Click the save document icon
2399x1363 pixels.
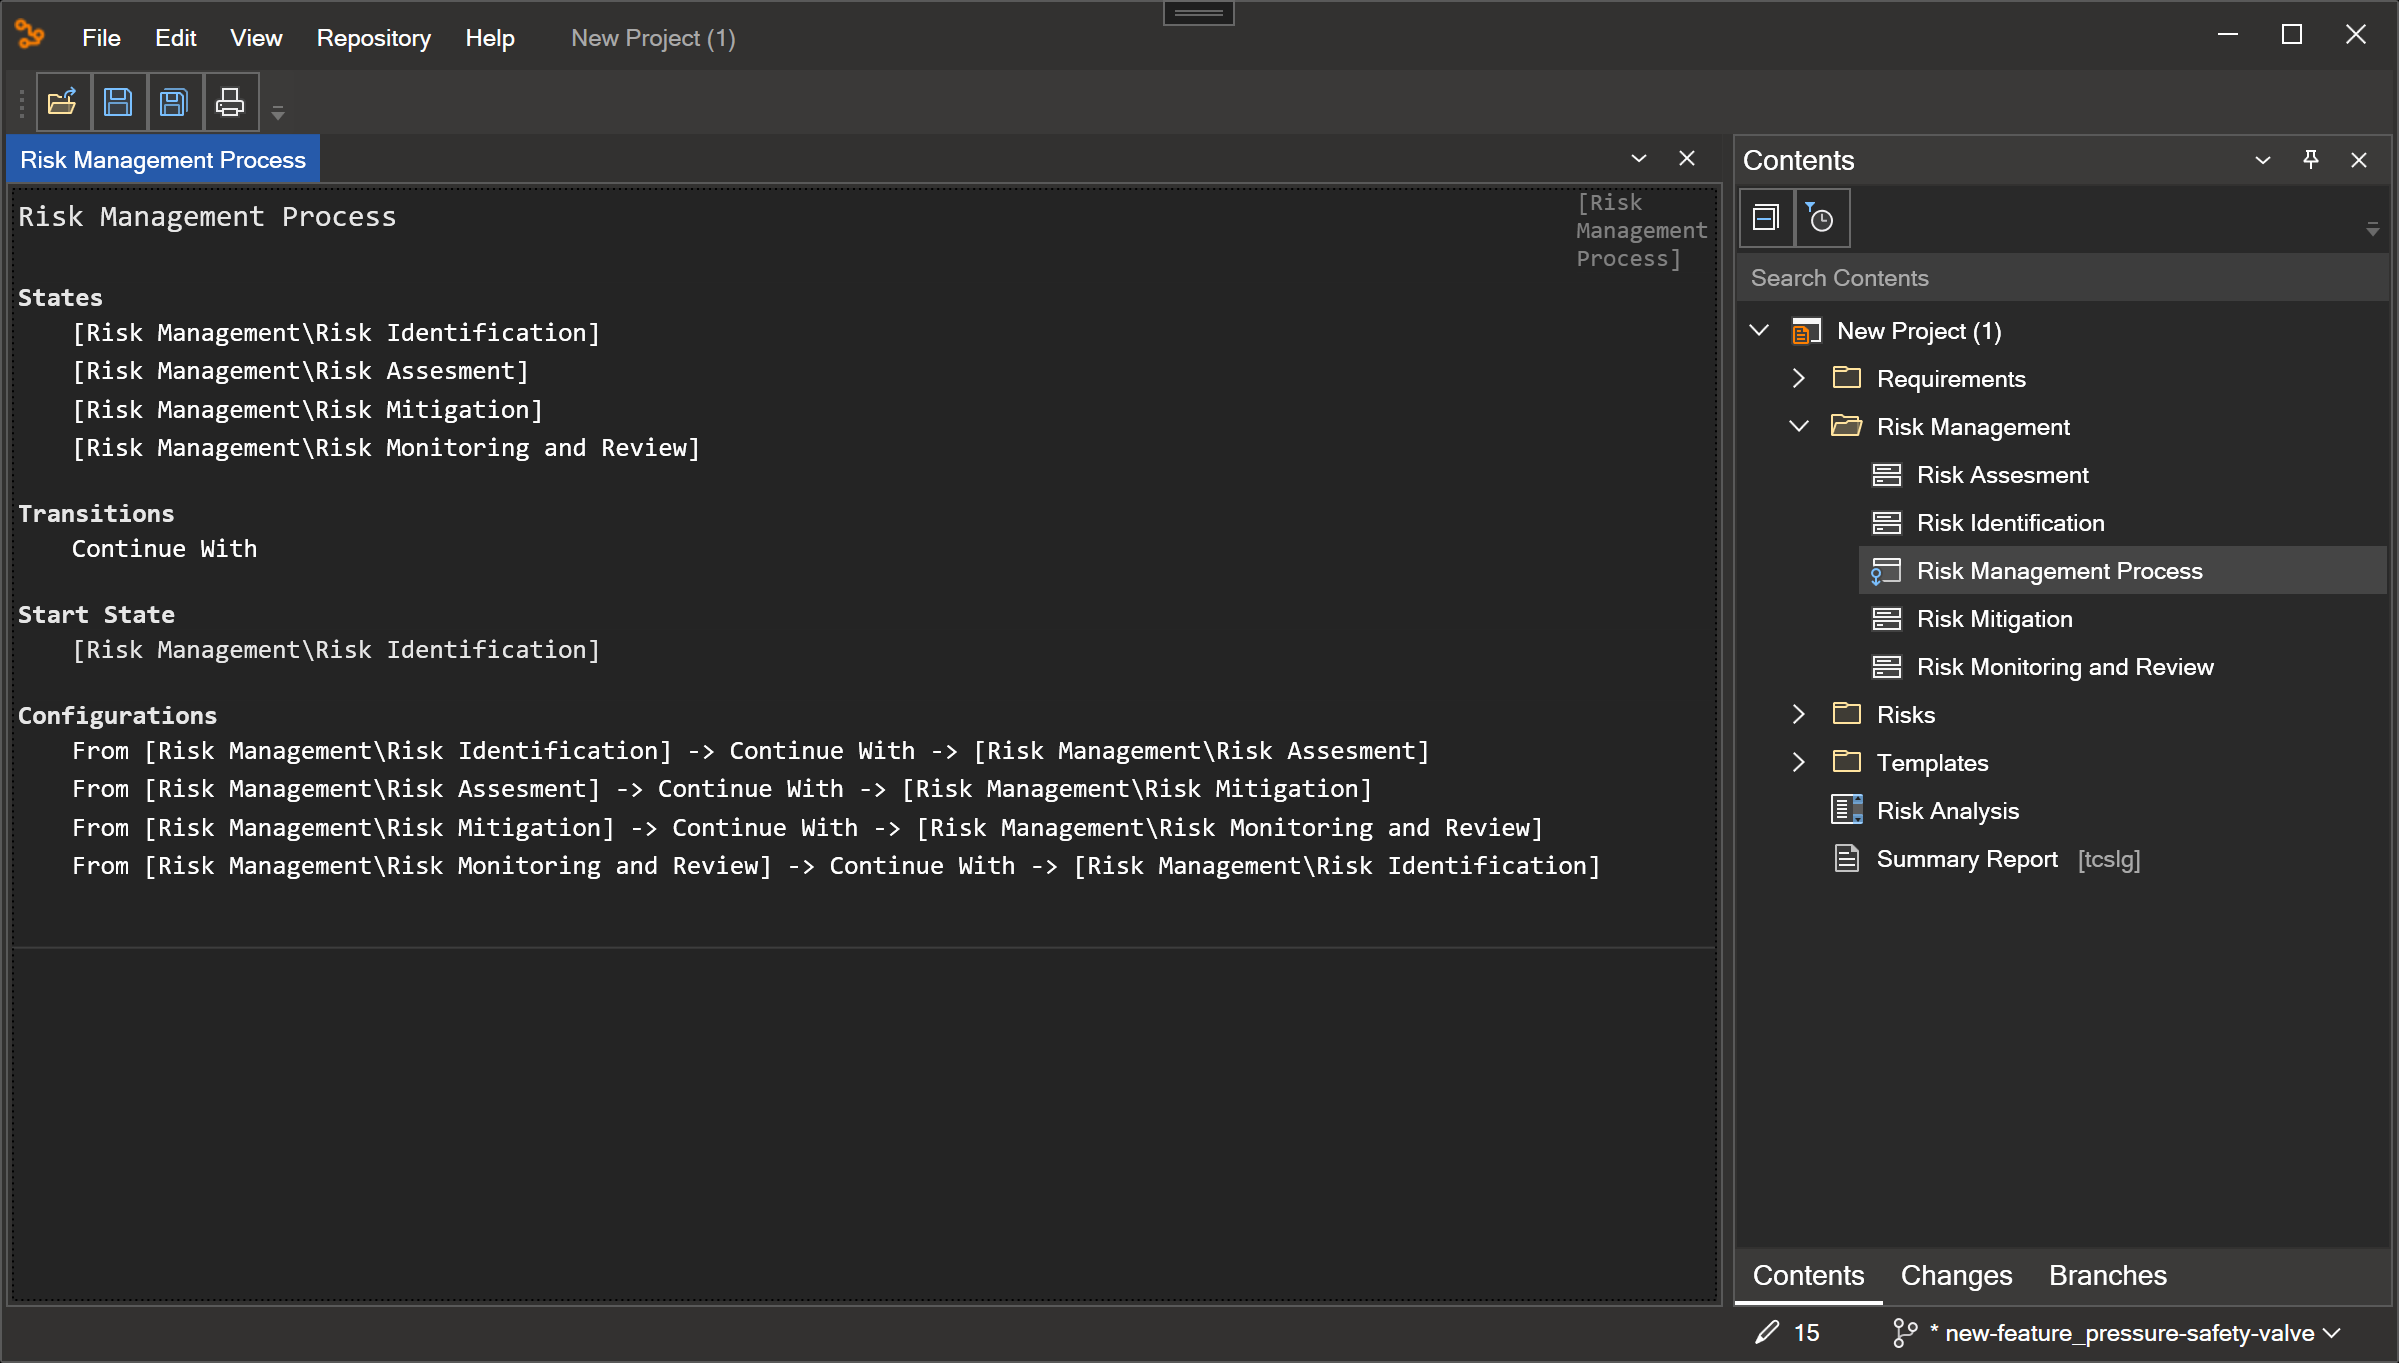coord(117,102)
